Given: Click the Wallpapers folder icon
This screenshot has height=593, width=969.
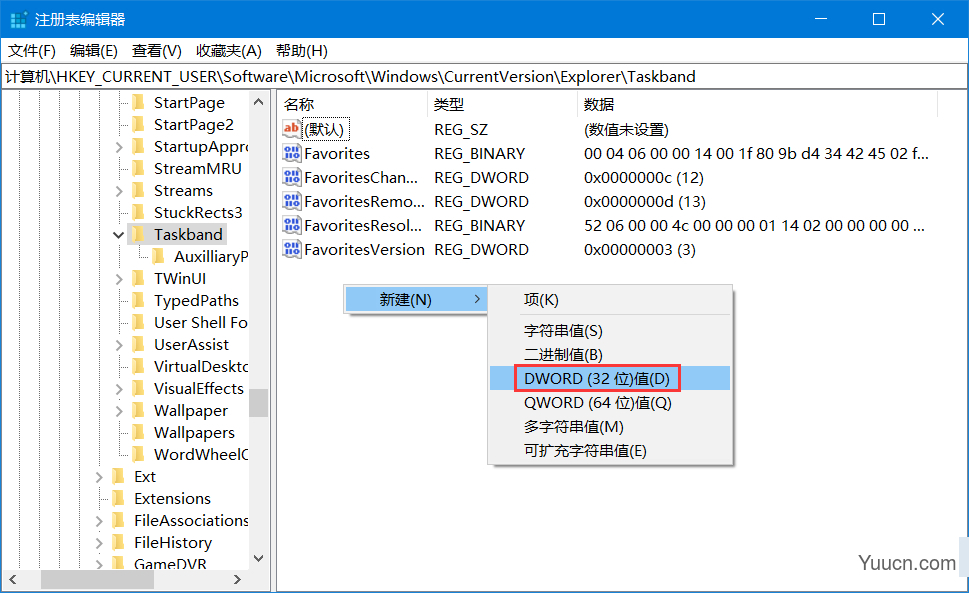Looking at the screenshot, I should (138, 432).
